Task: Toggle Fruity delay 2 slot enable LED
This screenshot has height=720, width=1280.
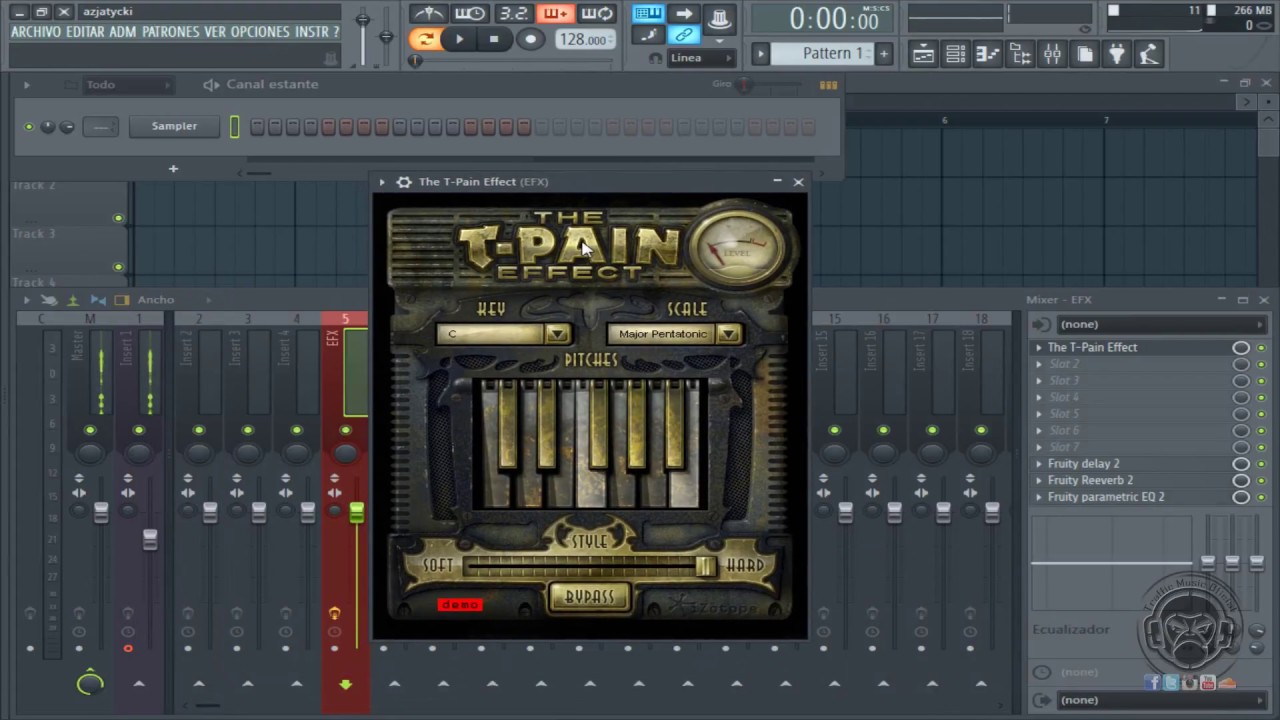Action: pyautogui.click(x=1261, y=464)
